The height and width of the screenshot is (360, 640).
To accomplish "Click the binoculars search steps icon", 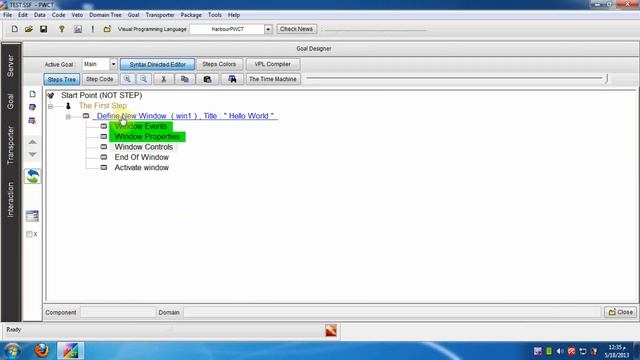I will tap(232, 79).
